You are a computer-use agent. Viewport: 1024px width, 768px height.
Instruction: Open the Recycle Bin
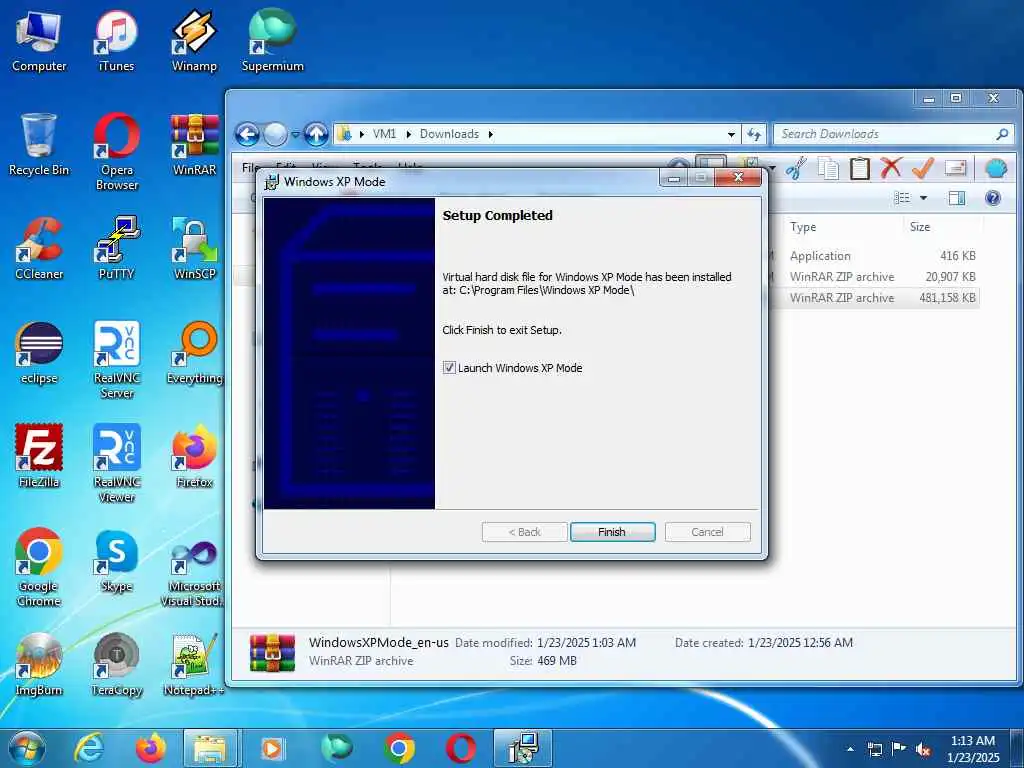pos(39,145)
